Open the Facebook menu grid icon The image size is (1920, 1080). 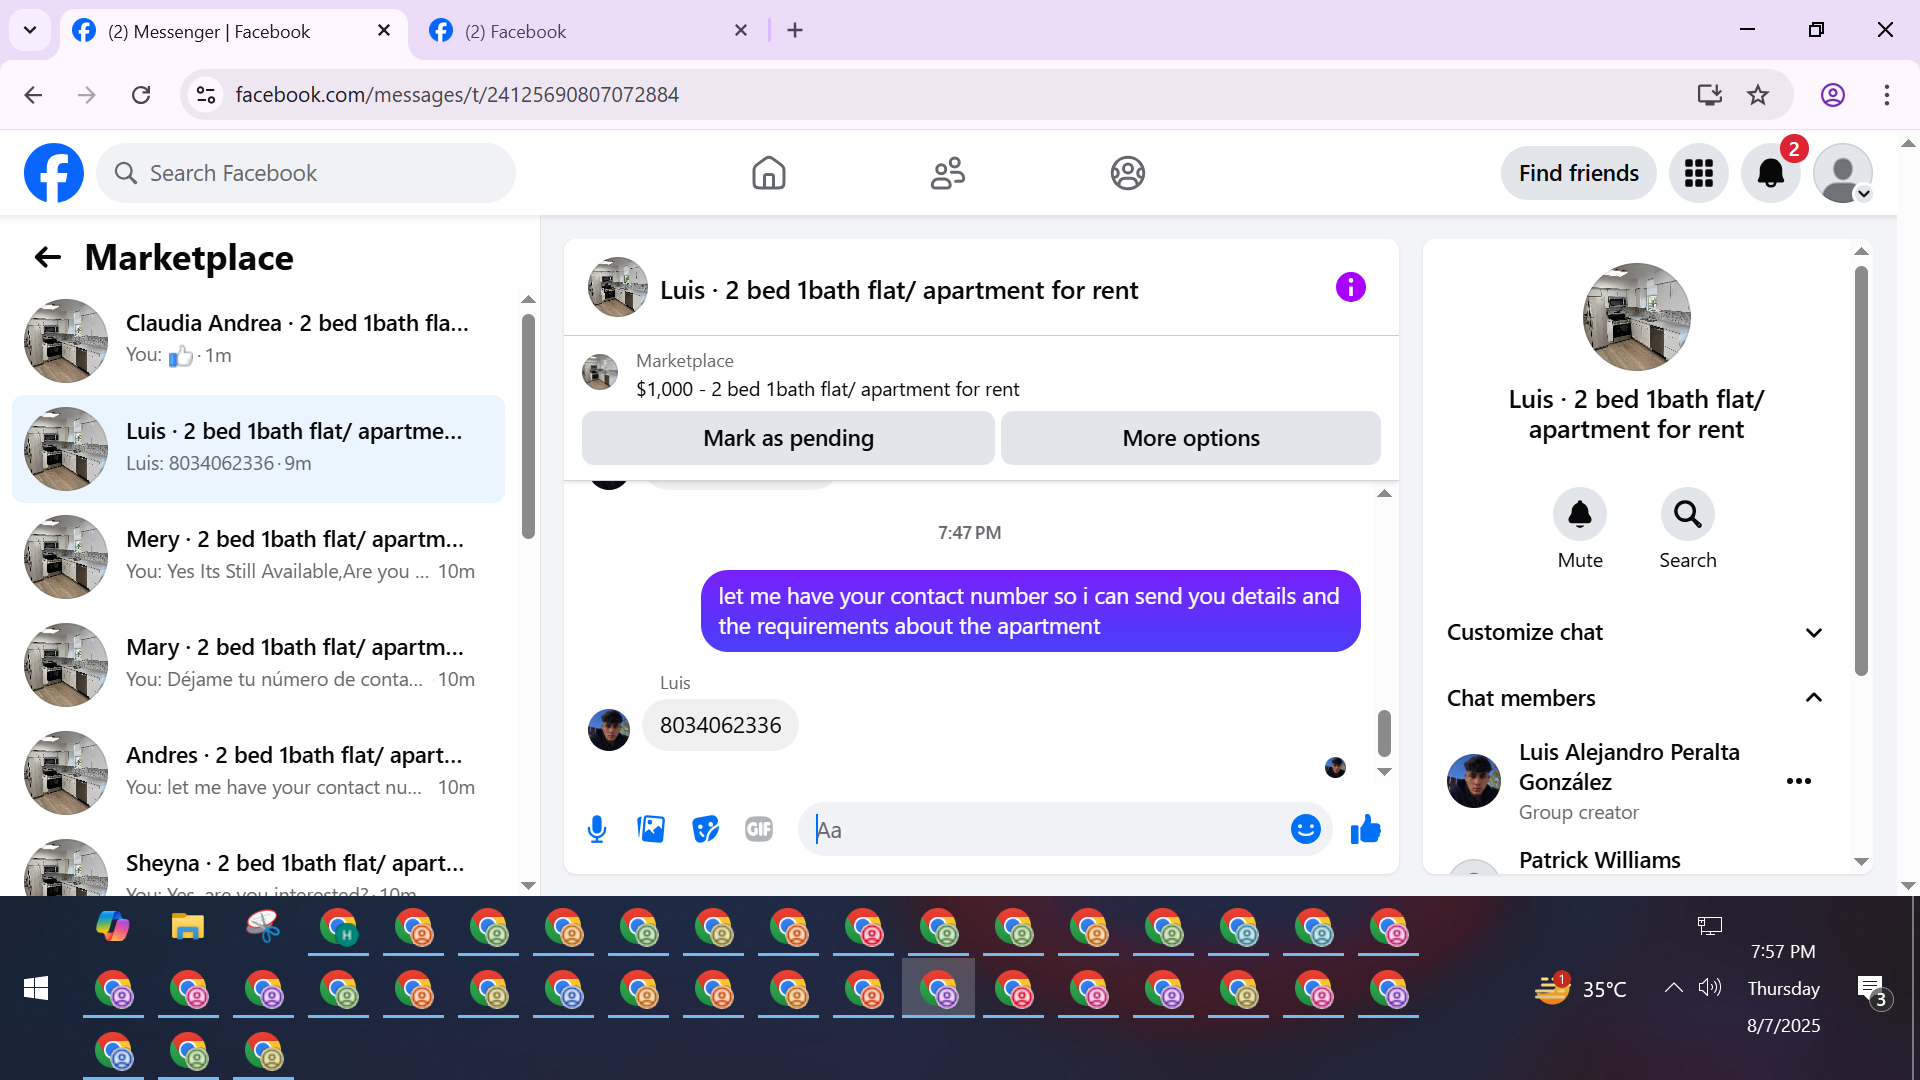tap(1699, 173)
